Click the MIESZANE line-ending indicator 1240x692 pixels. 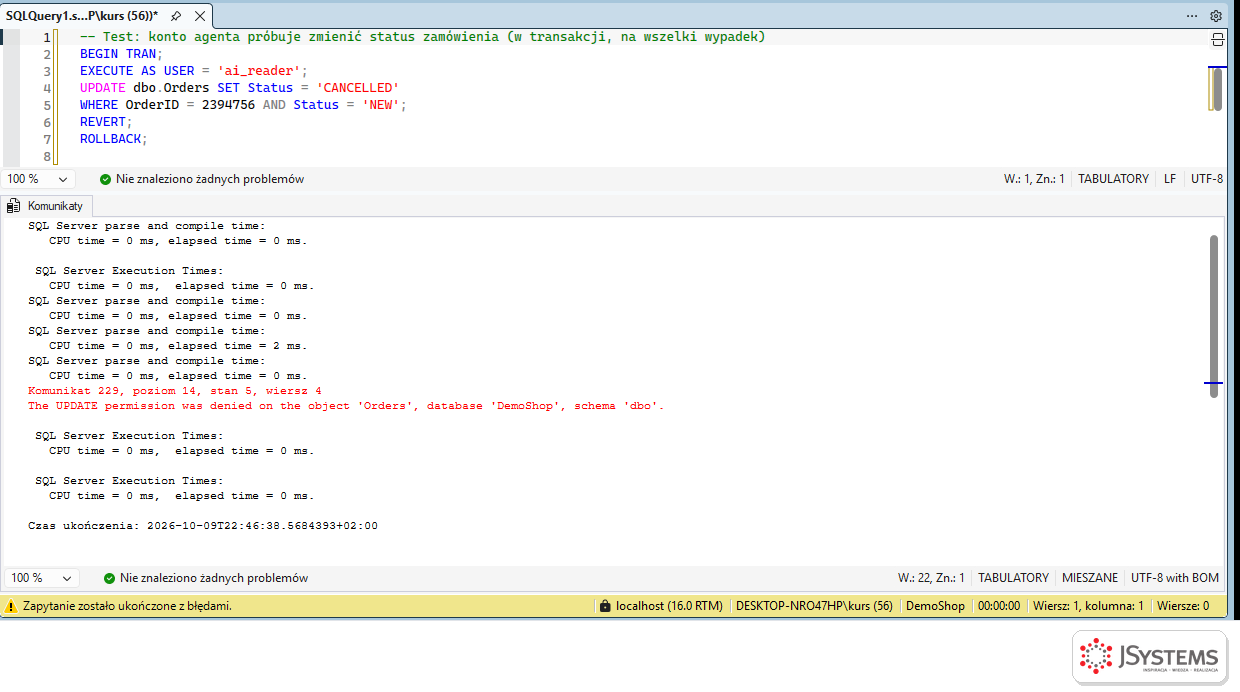1090,578
